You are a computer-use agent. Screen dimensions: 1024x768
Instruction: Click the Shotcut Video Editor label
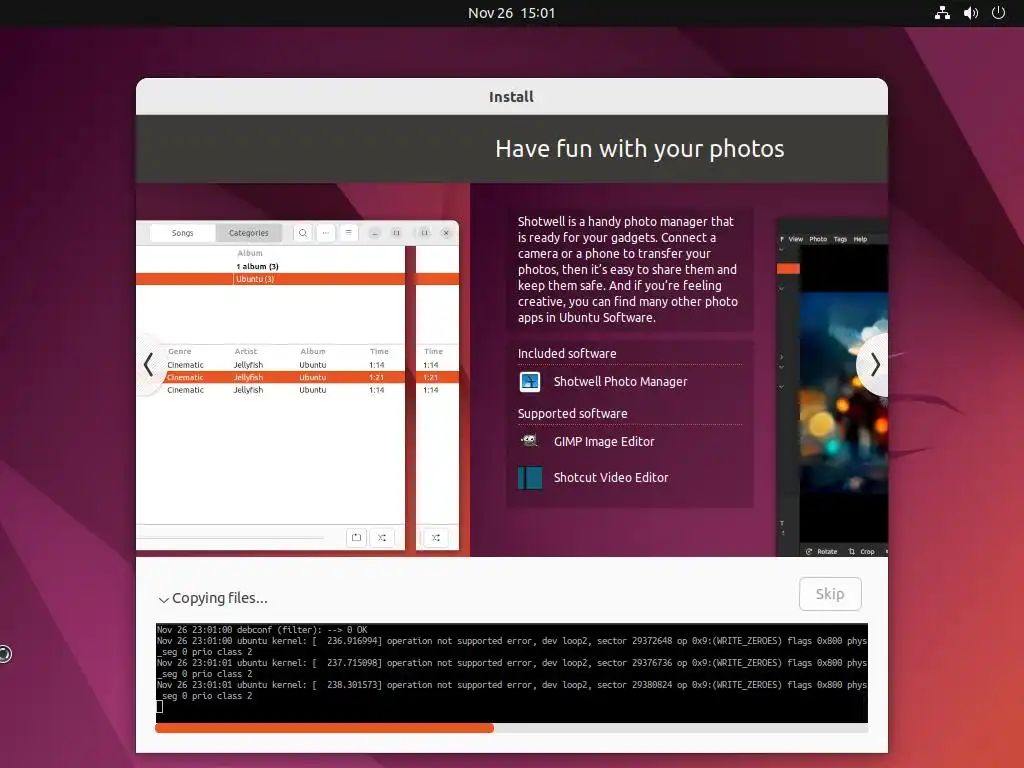pyautogui.click(x=611, y=477)
